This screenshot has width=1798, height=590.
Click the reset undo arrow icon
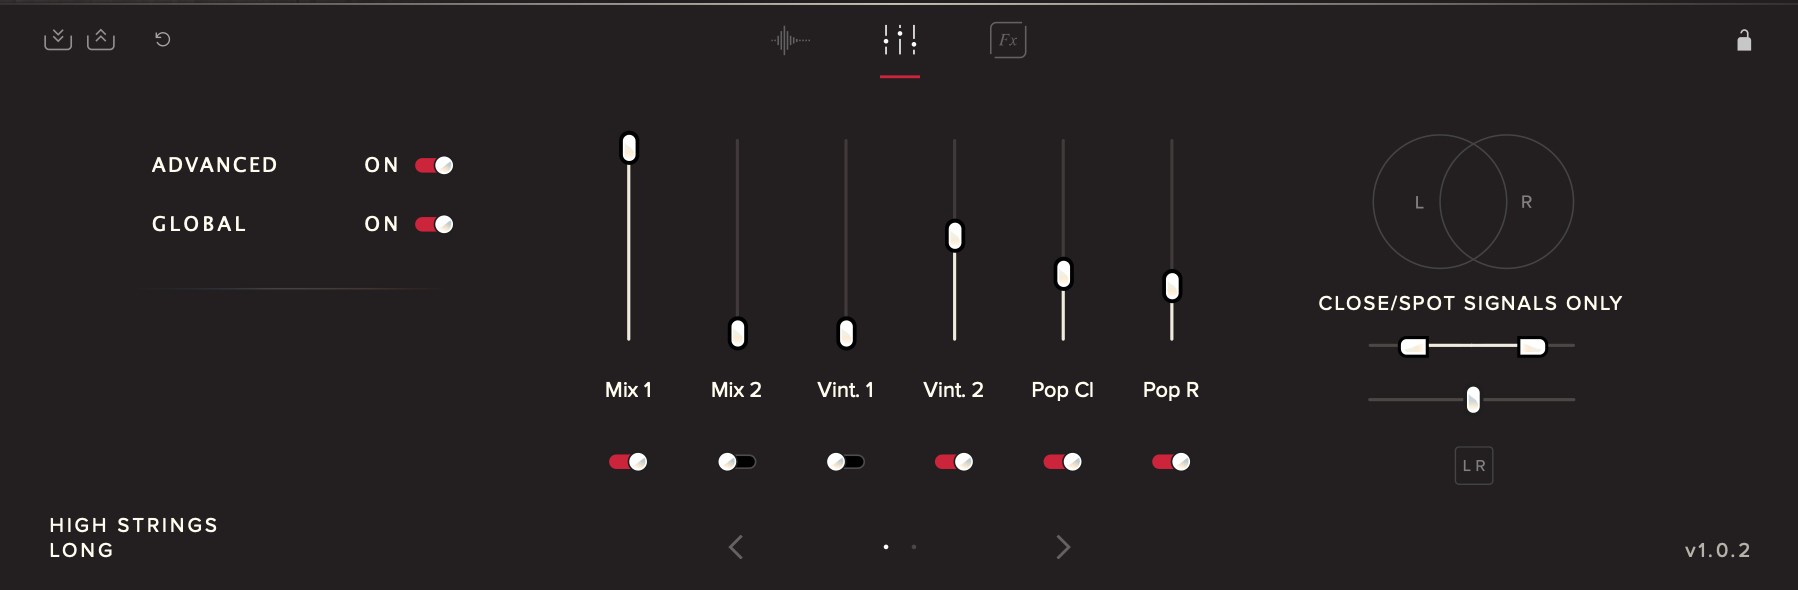pyautogui.click(x=163, y=40)
